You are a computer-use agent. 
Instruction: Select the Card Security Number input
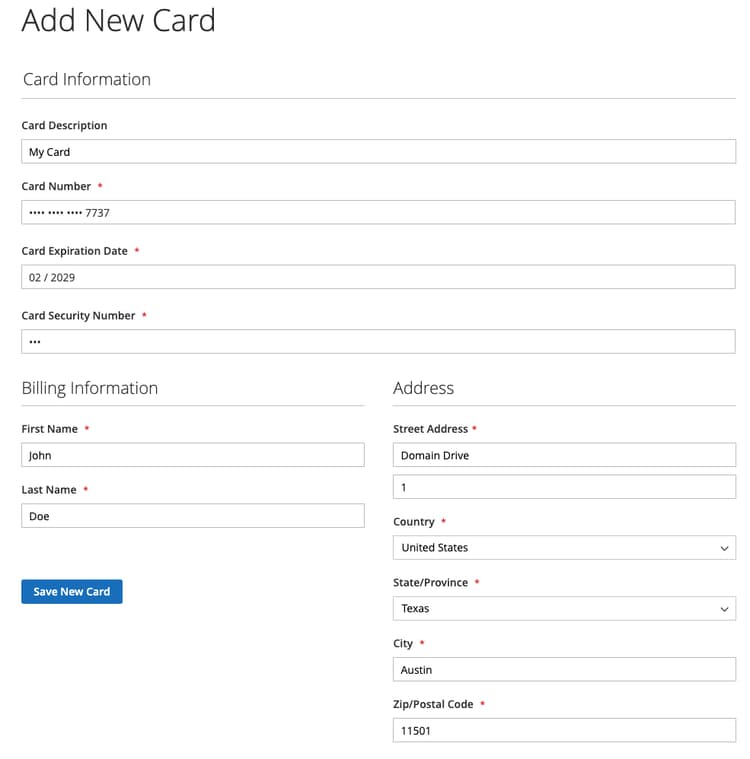pos(378,341)
